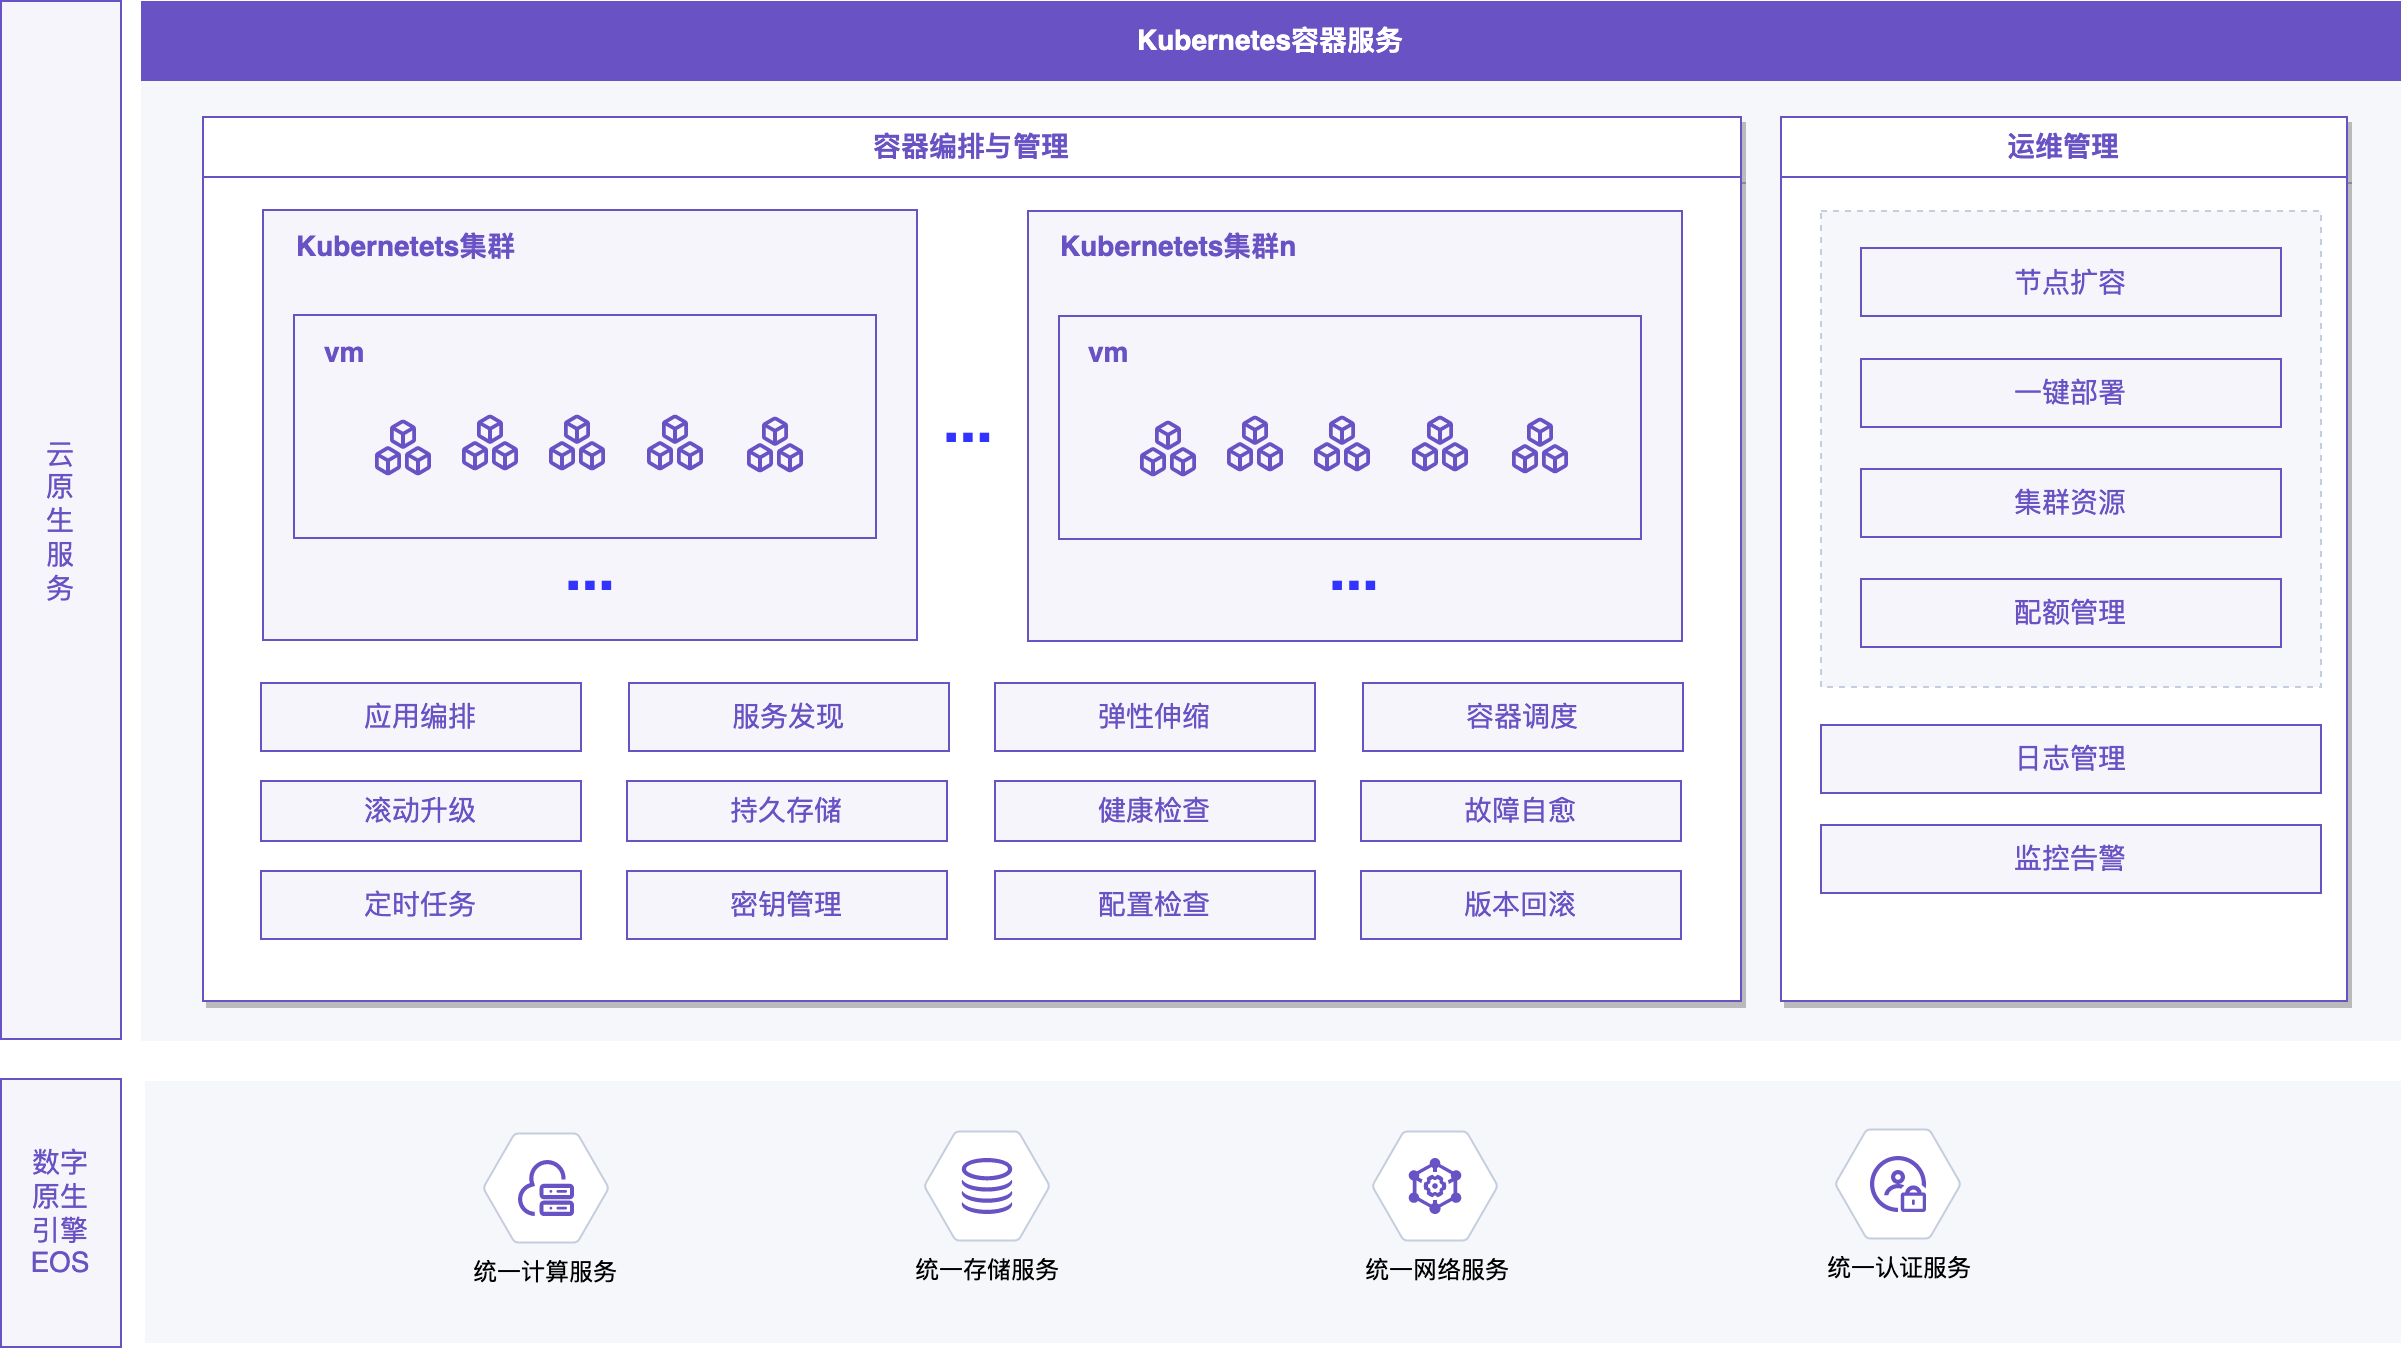Click the Kubernetes容器服务 header bar

(x=1271, y=41)
